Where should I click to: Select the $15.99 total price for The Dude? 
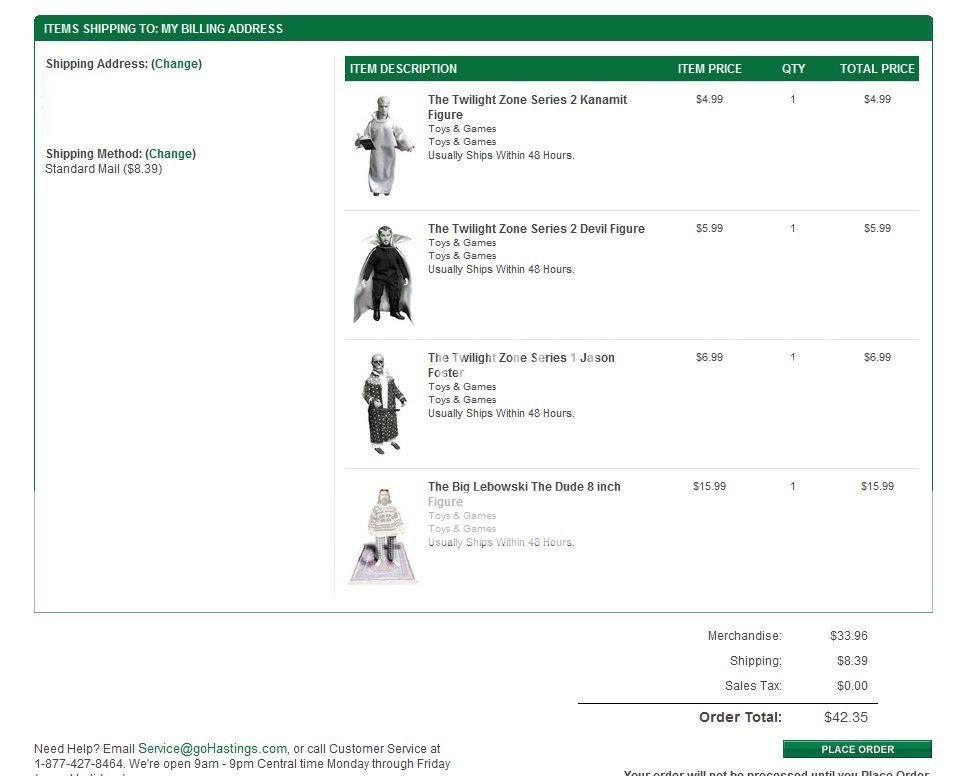[x=877, y=486]
